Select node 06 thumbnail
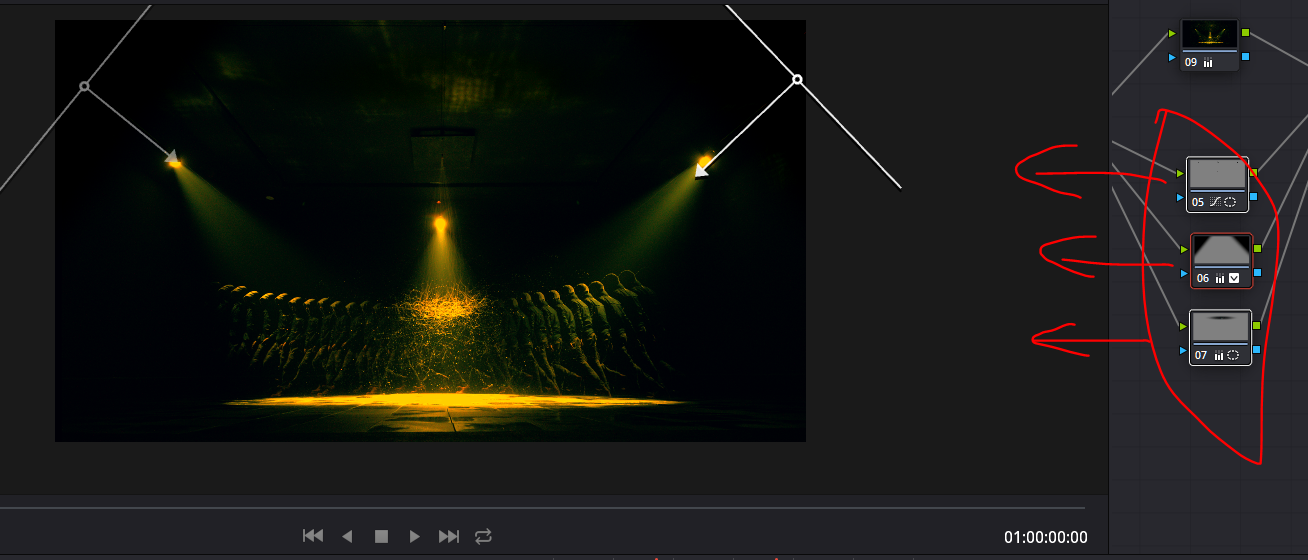The height and width of the screenshot is (560, 1308). pos(1221,250)
